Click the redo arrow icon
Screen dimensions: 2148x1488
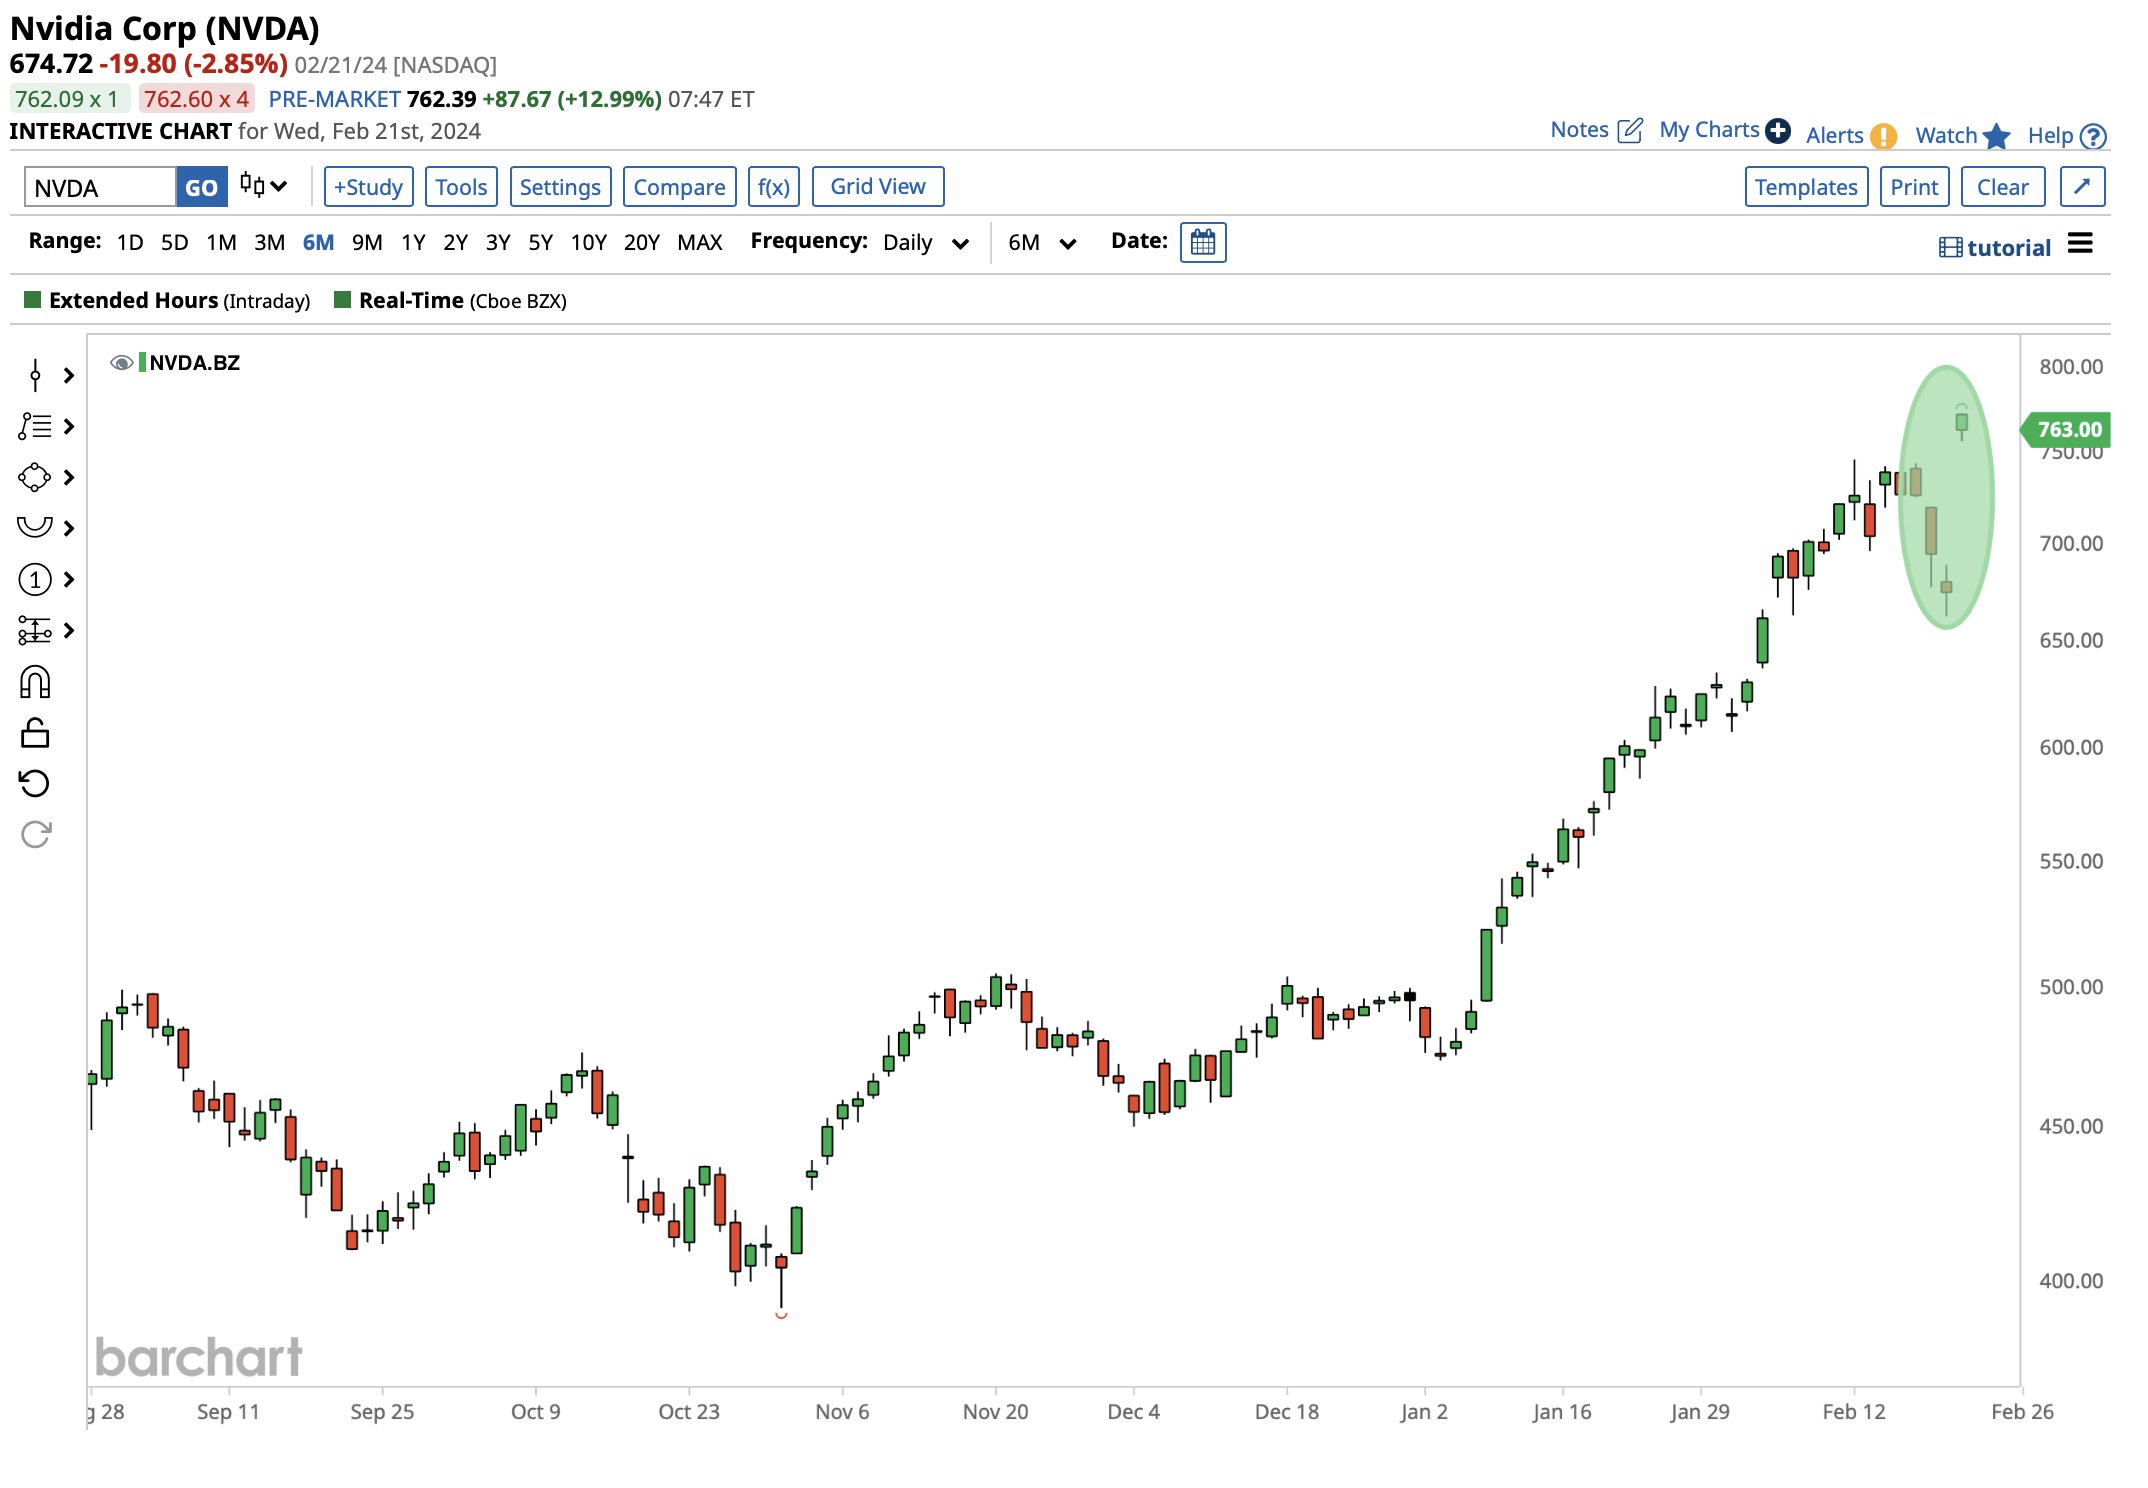(x=35, y=835)
